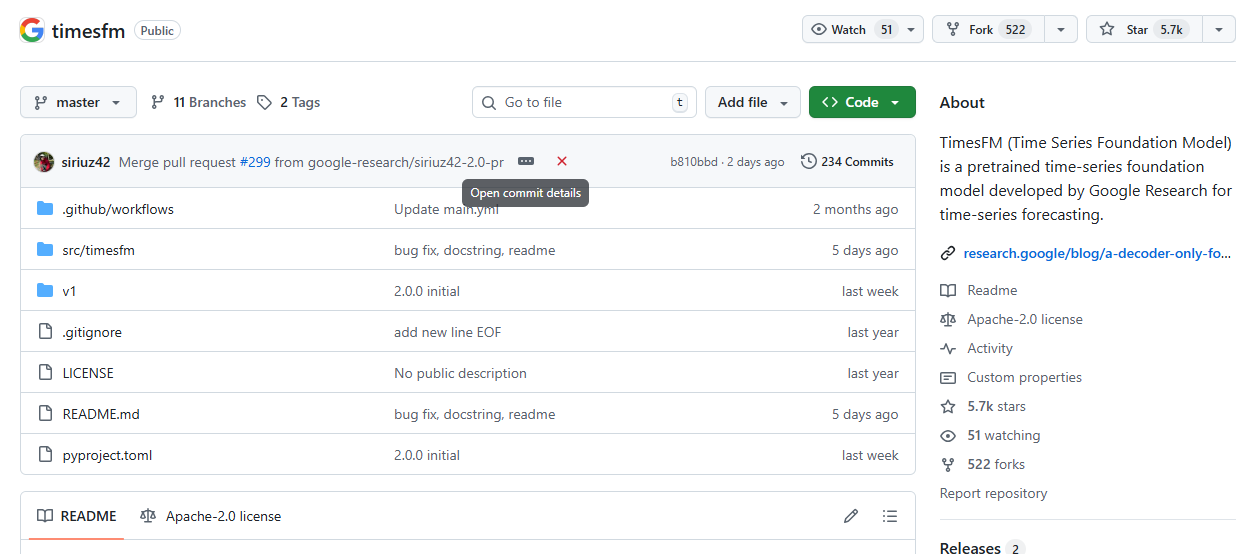1244x554 pixels.
Task: Click the pyproject.toml file icon
Action: [x=45, y=455]
